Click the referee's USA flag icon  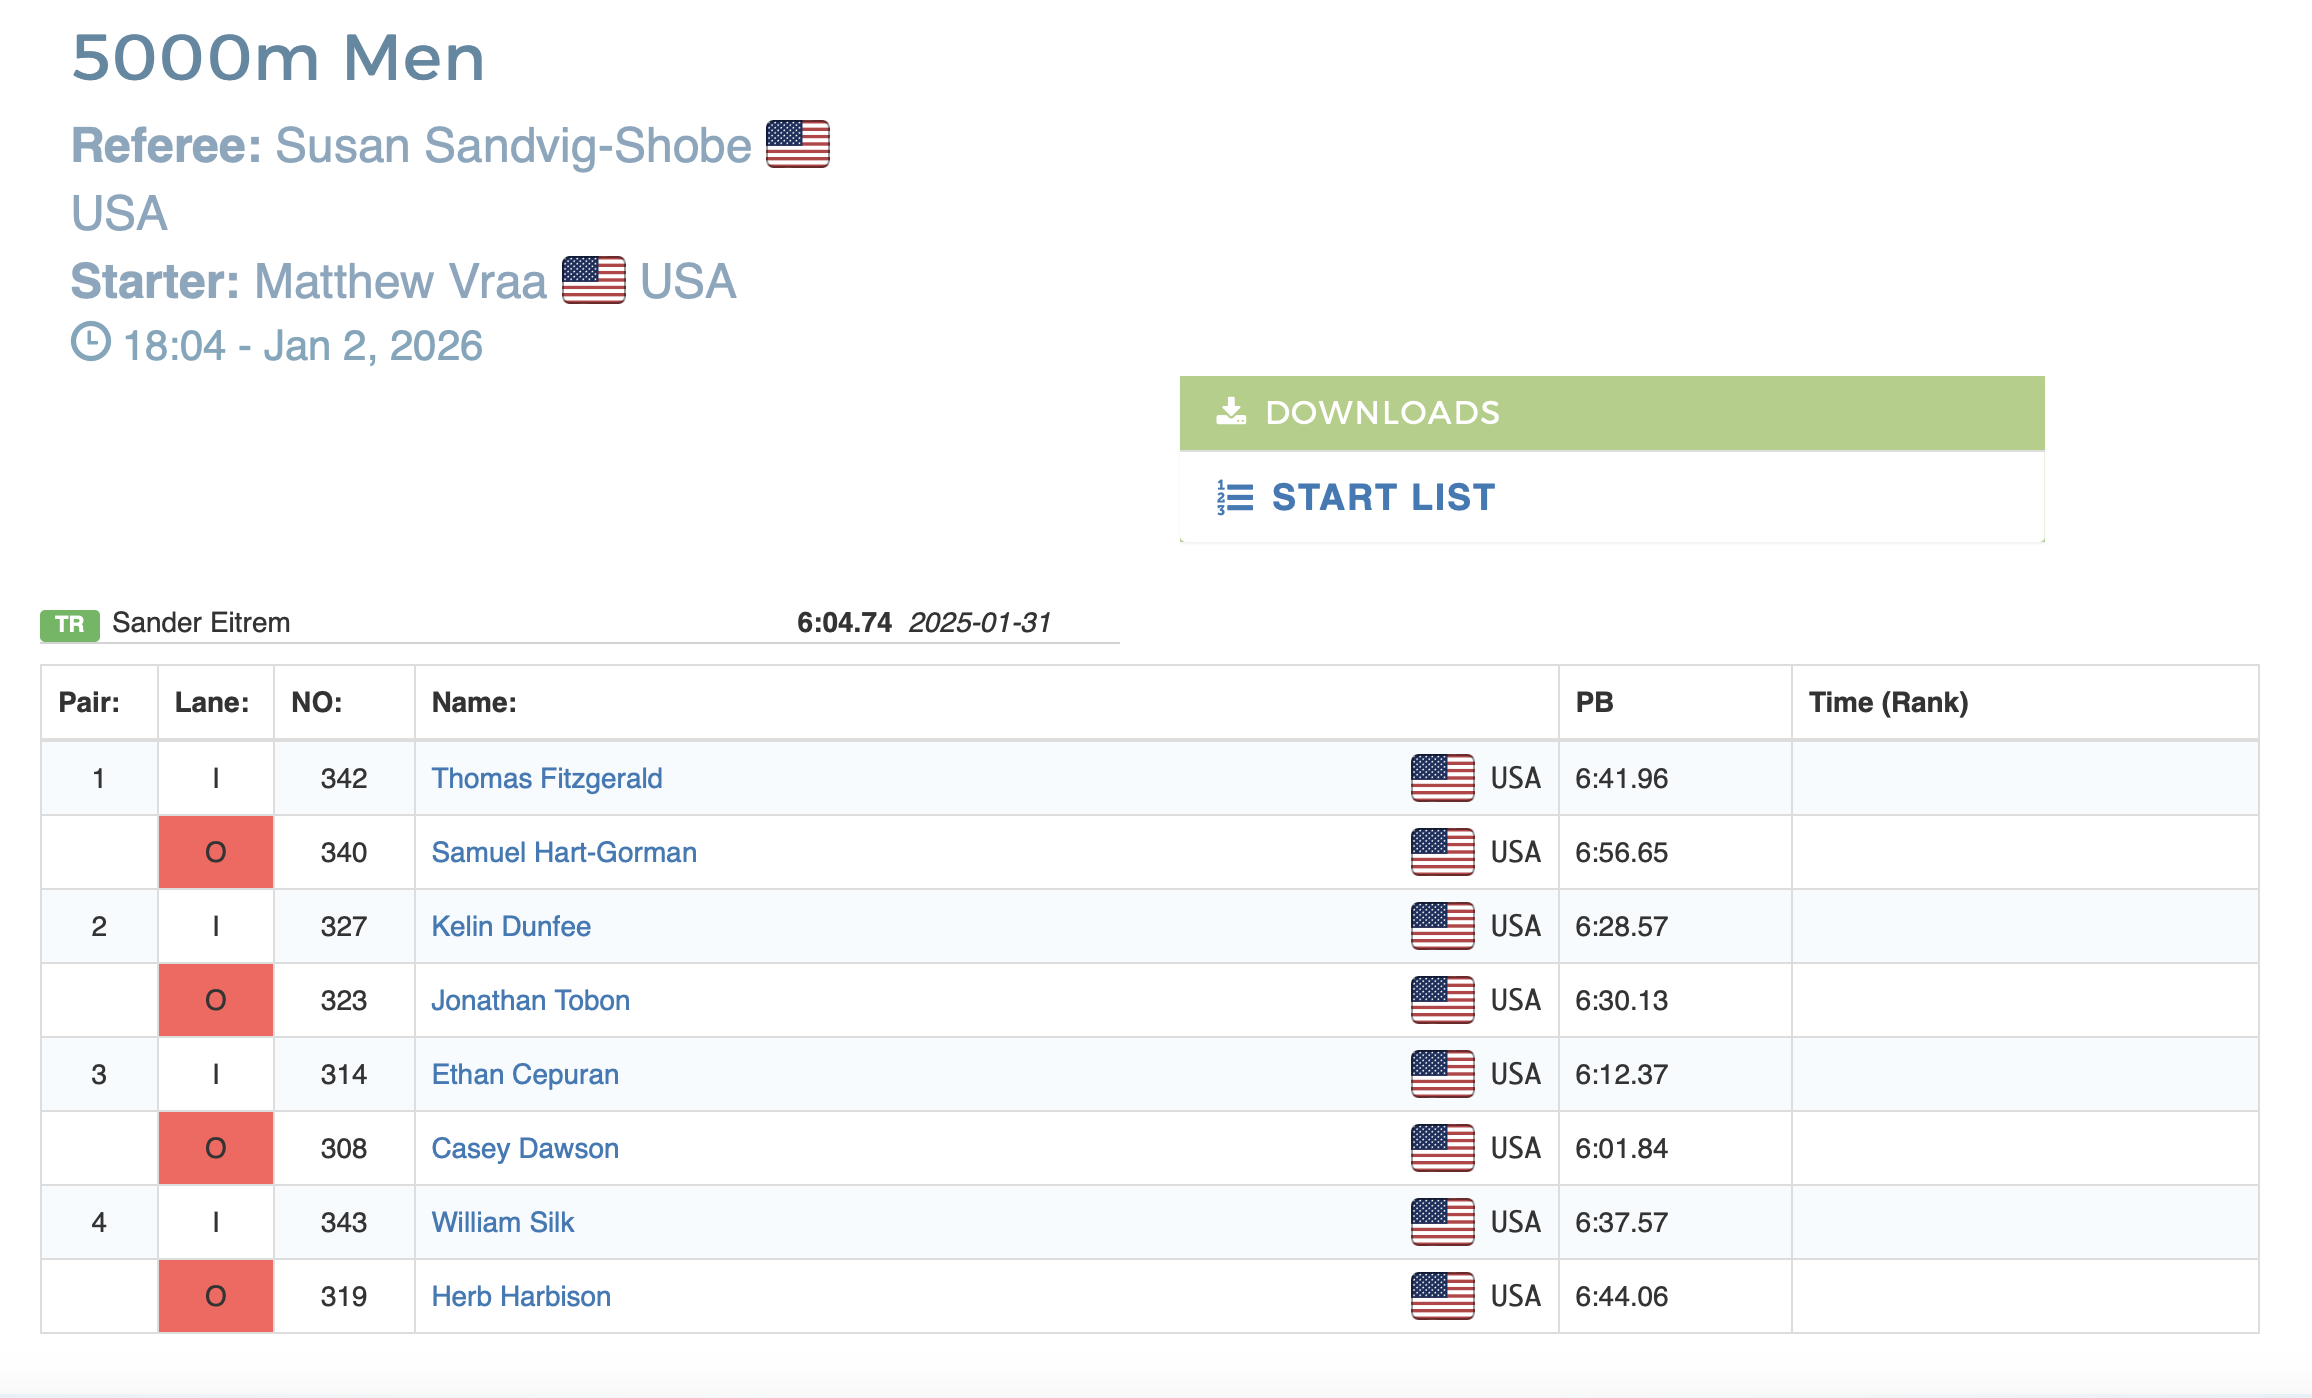tap(797, 144)
